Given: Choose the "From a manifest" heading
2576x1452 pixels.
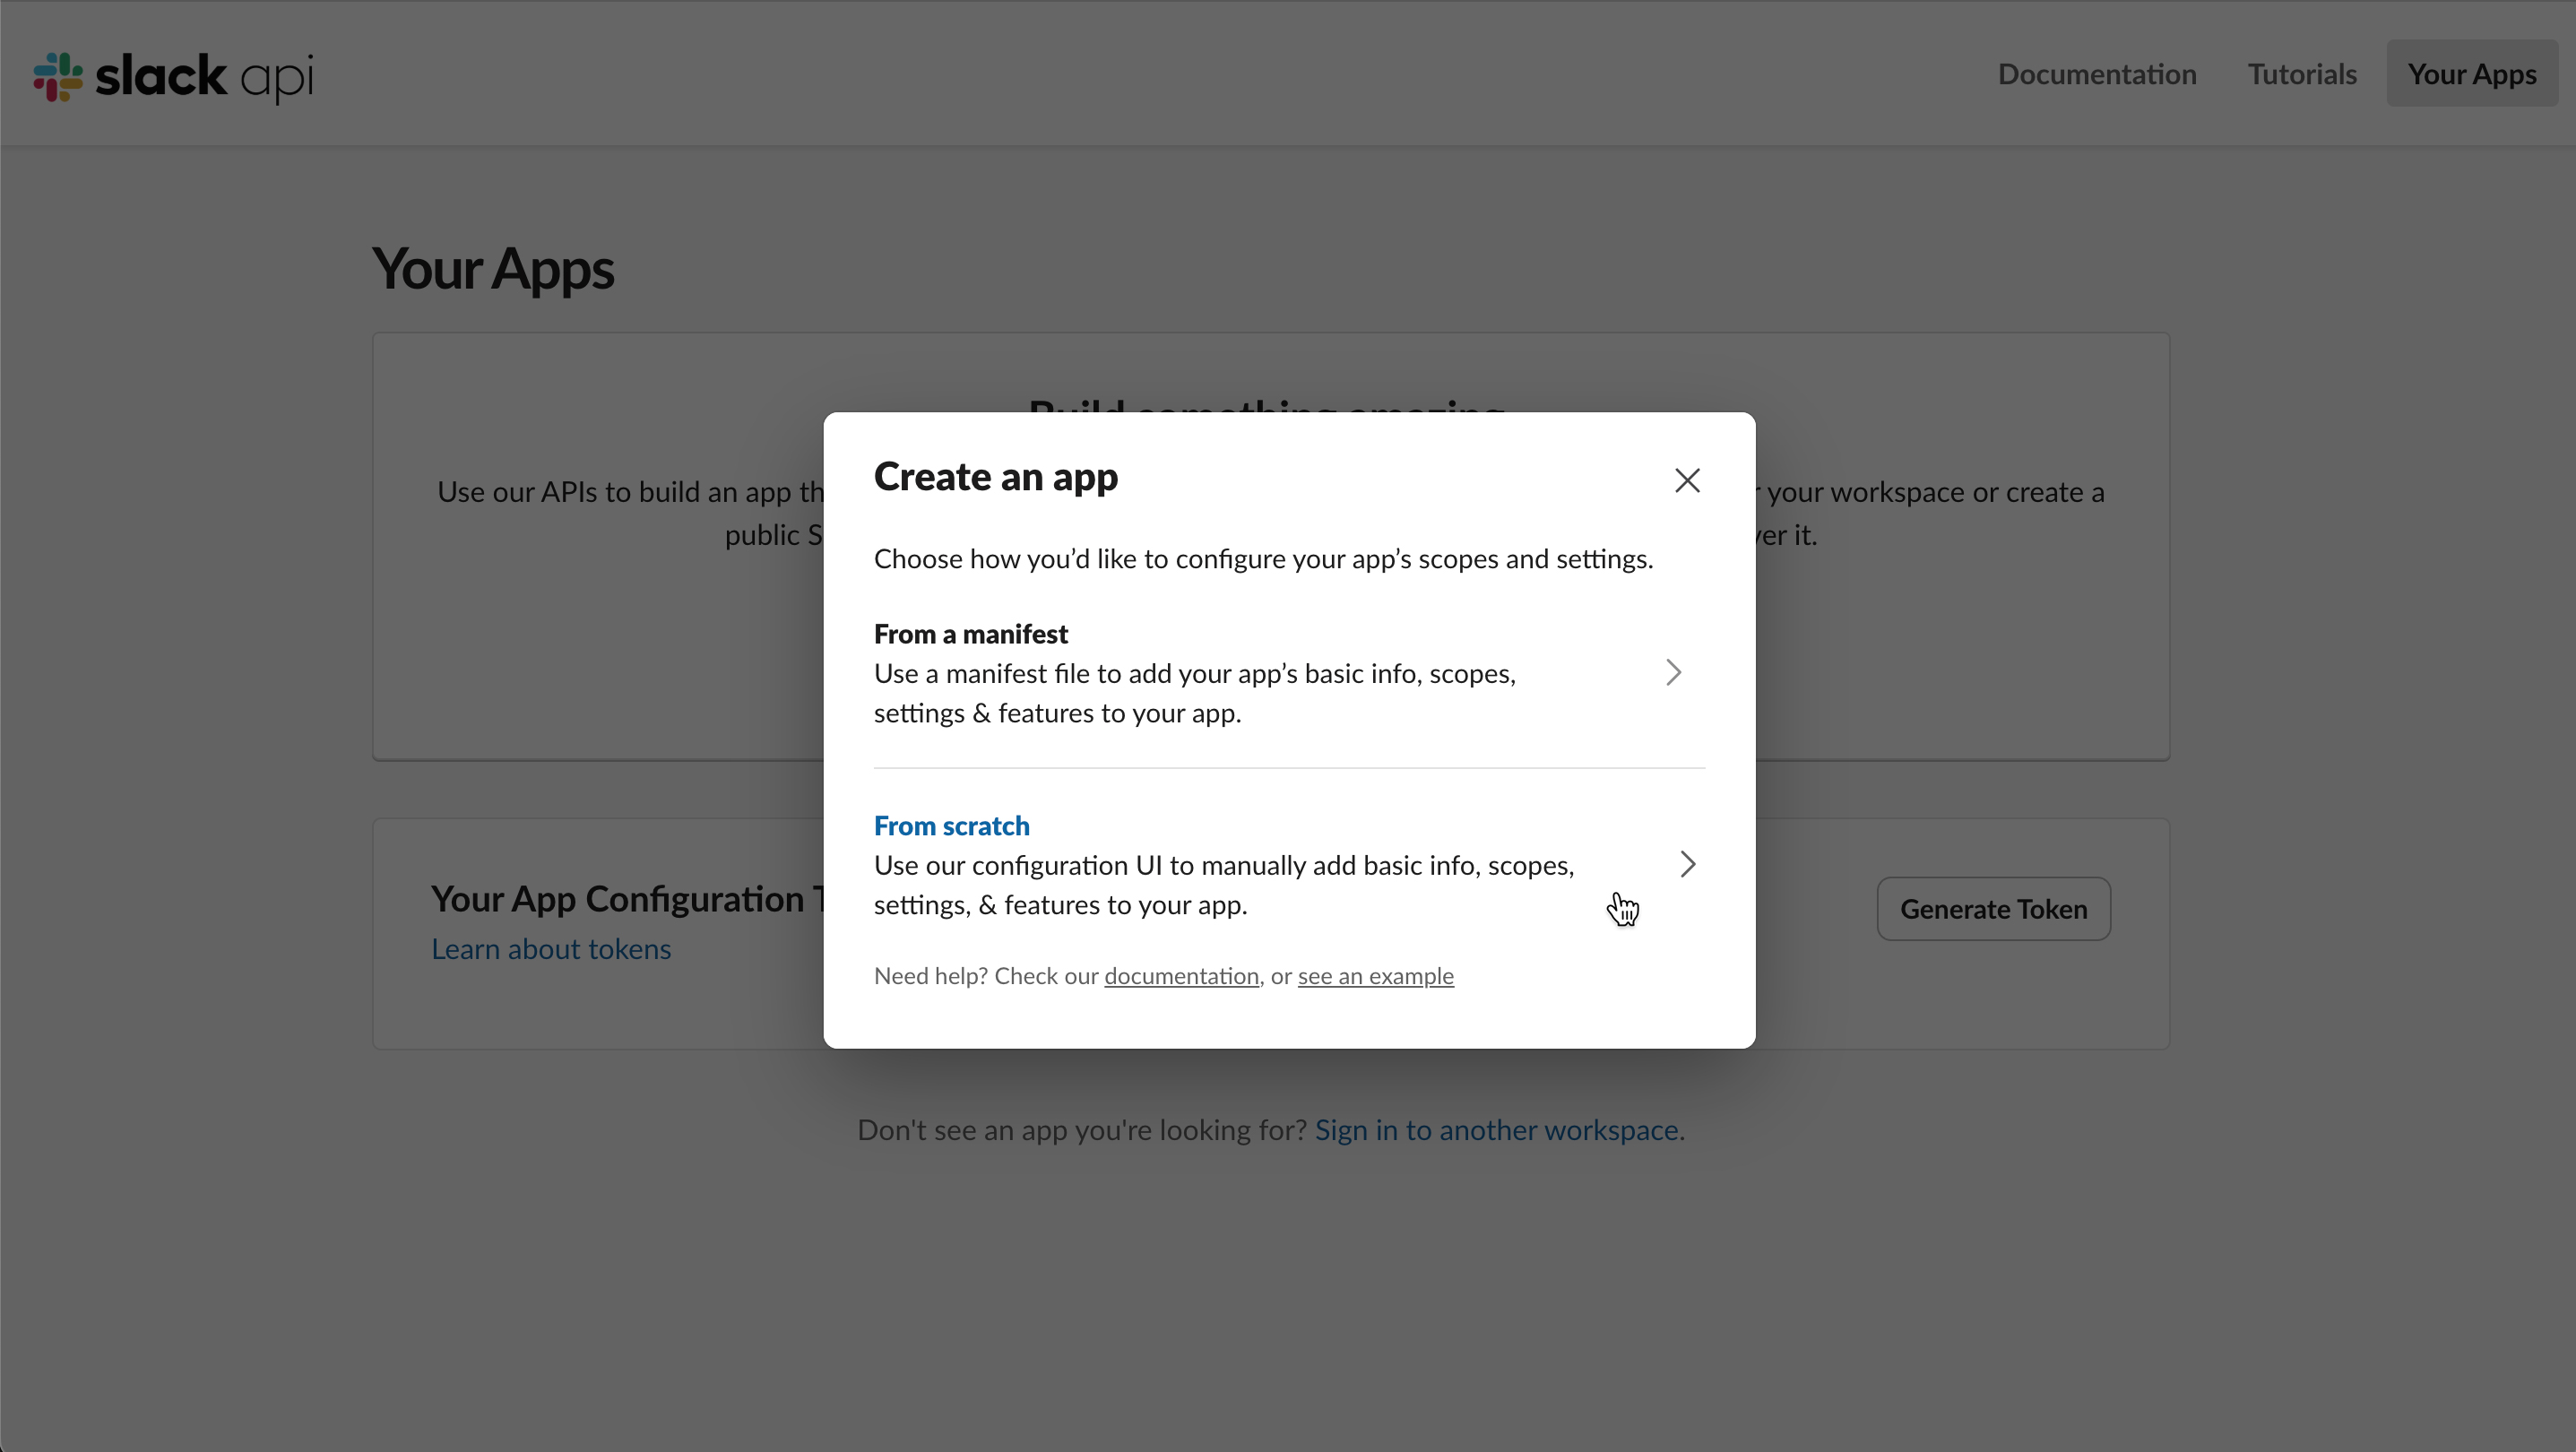Looking at the screenshot, I should [970, 634].
